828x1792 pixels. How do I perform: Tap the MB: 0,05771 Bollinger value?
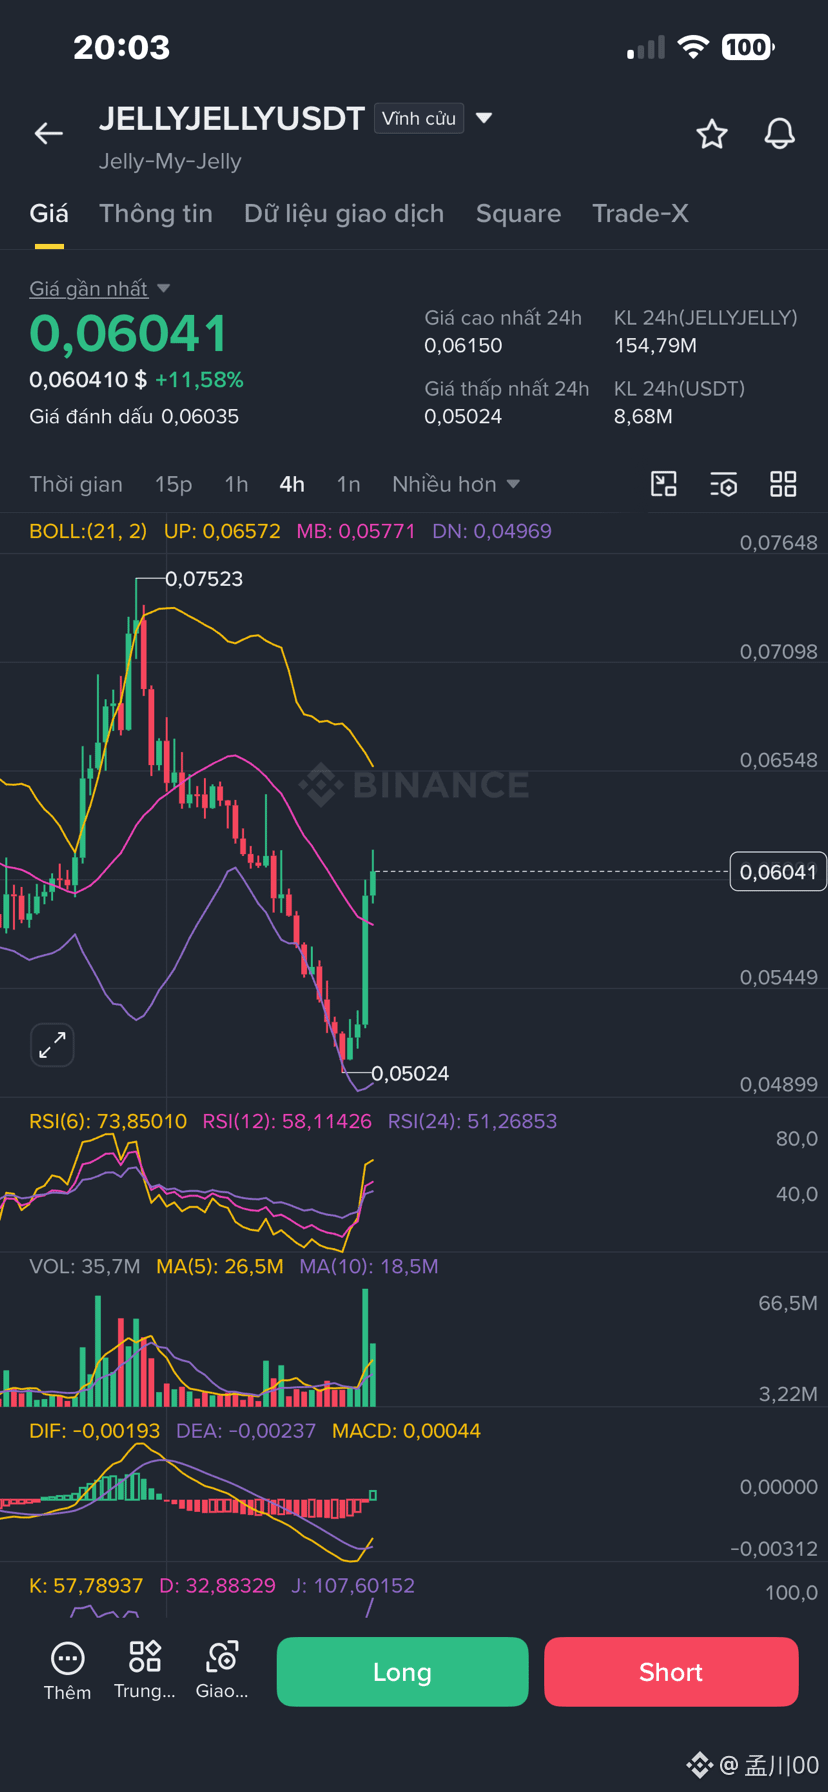click(x=356, y=531)
